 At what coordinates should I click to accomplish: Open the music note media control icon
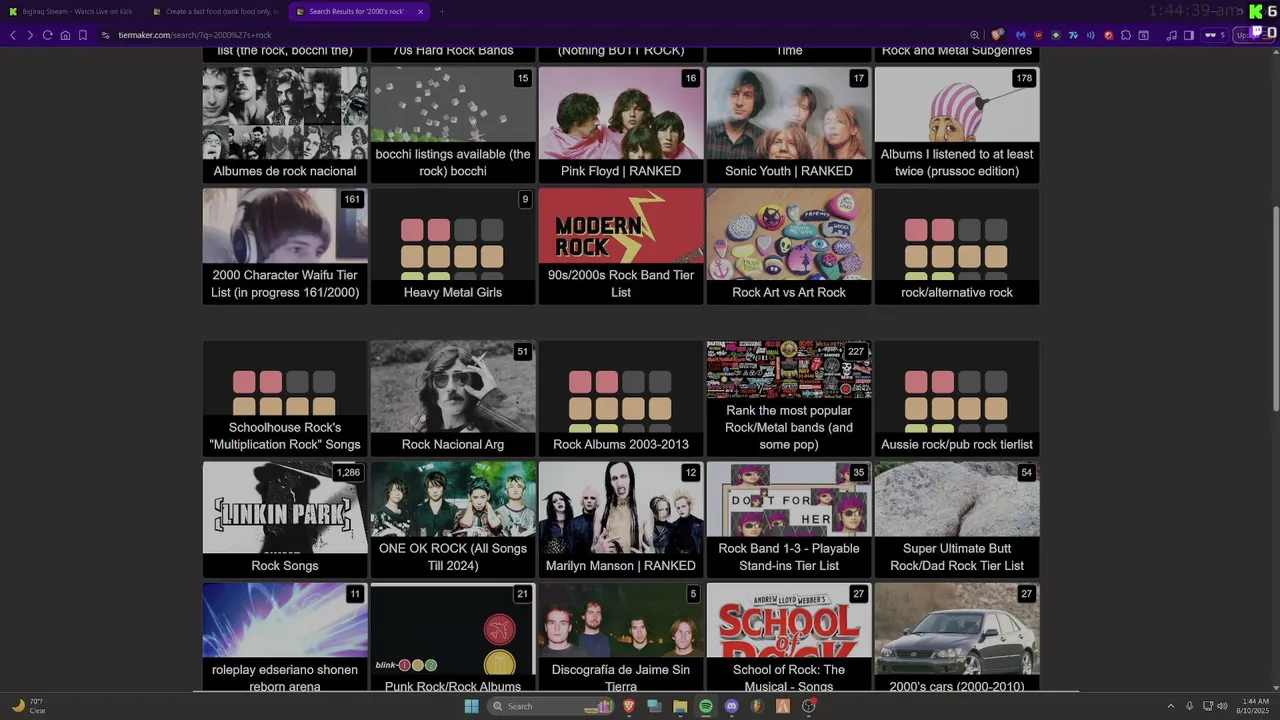point(1171,35)
